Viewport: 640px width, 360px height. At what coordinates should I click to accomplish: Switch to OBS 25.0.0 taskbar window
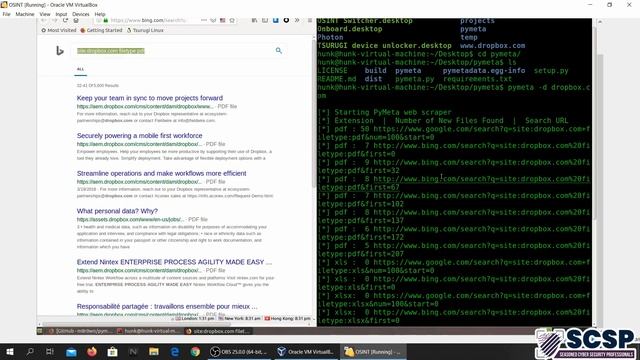coord(239,351)
